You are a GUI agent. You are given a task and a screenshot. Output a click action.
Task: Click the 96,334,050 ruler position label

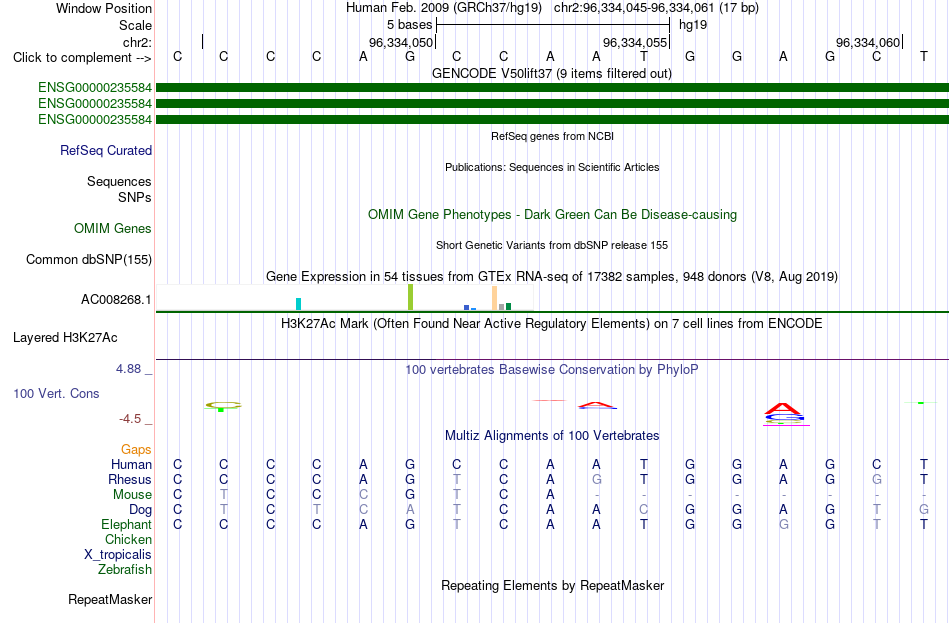(401, 42)
